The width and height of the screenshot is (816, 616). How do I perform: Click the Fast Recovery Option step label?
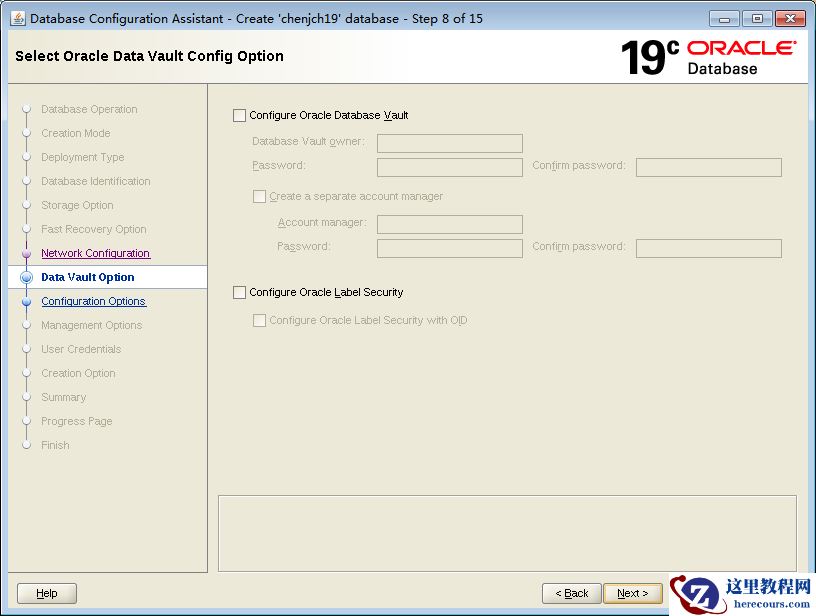coord(94,229)
